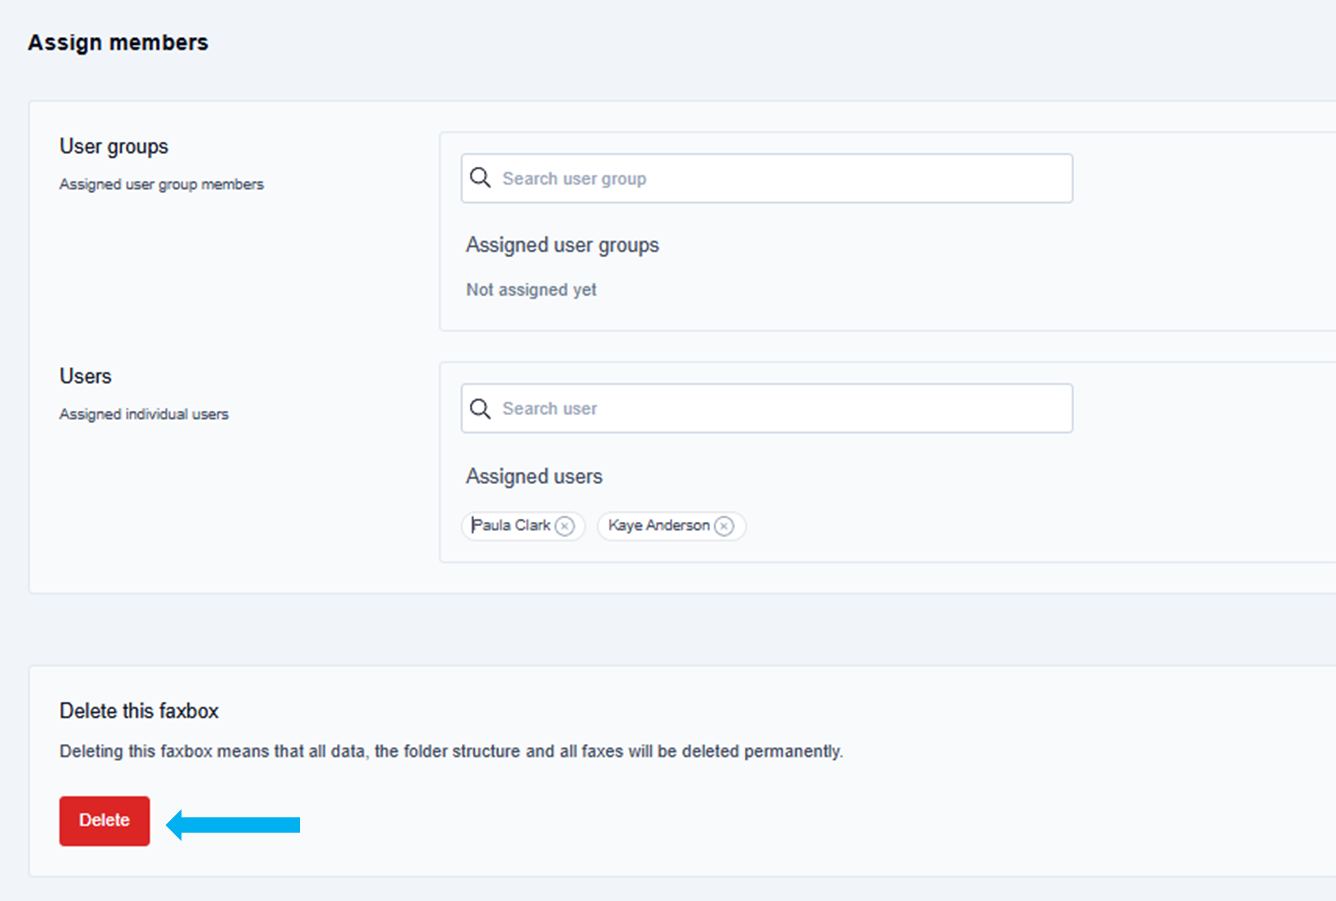Click the Delete this faxbox heading
Image resolution: width=1336 pixels, height=901 pixels.
[139, 711]
